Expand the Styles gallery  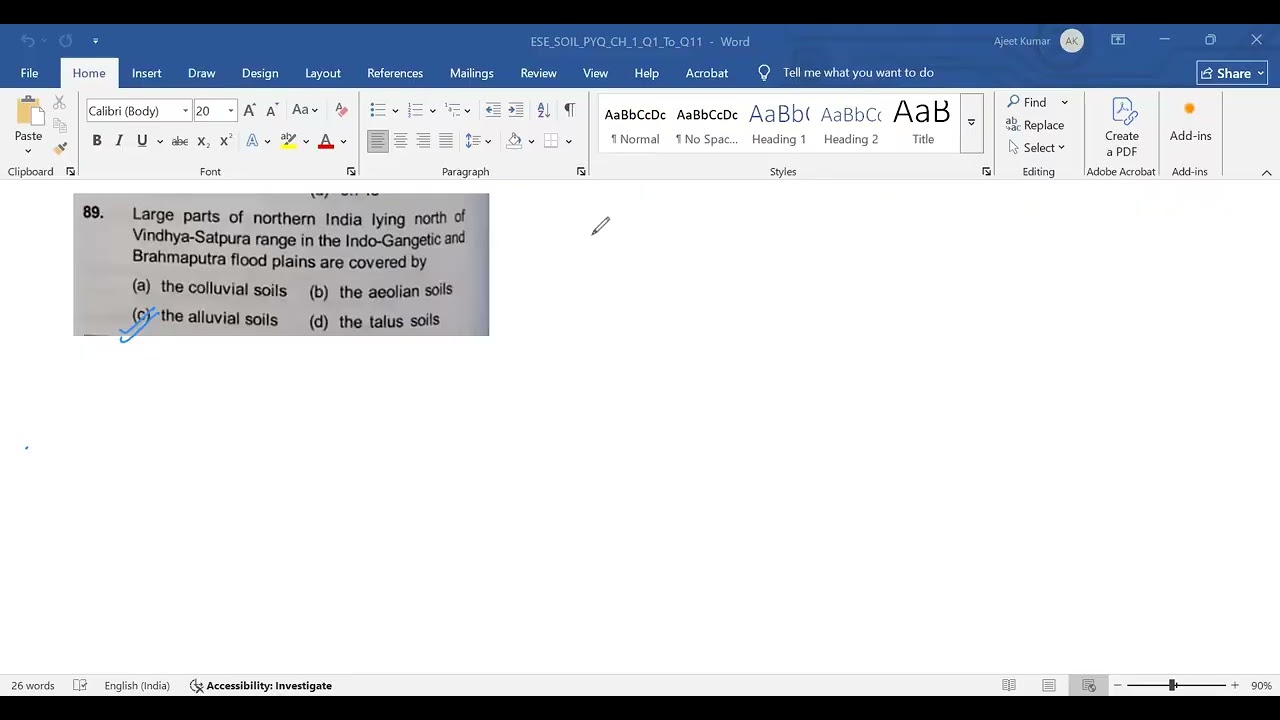[x=971, y=123]
